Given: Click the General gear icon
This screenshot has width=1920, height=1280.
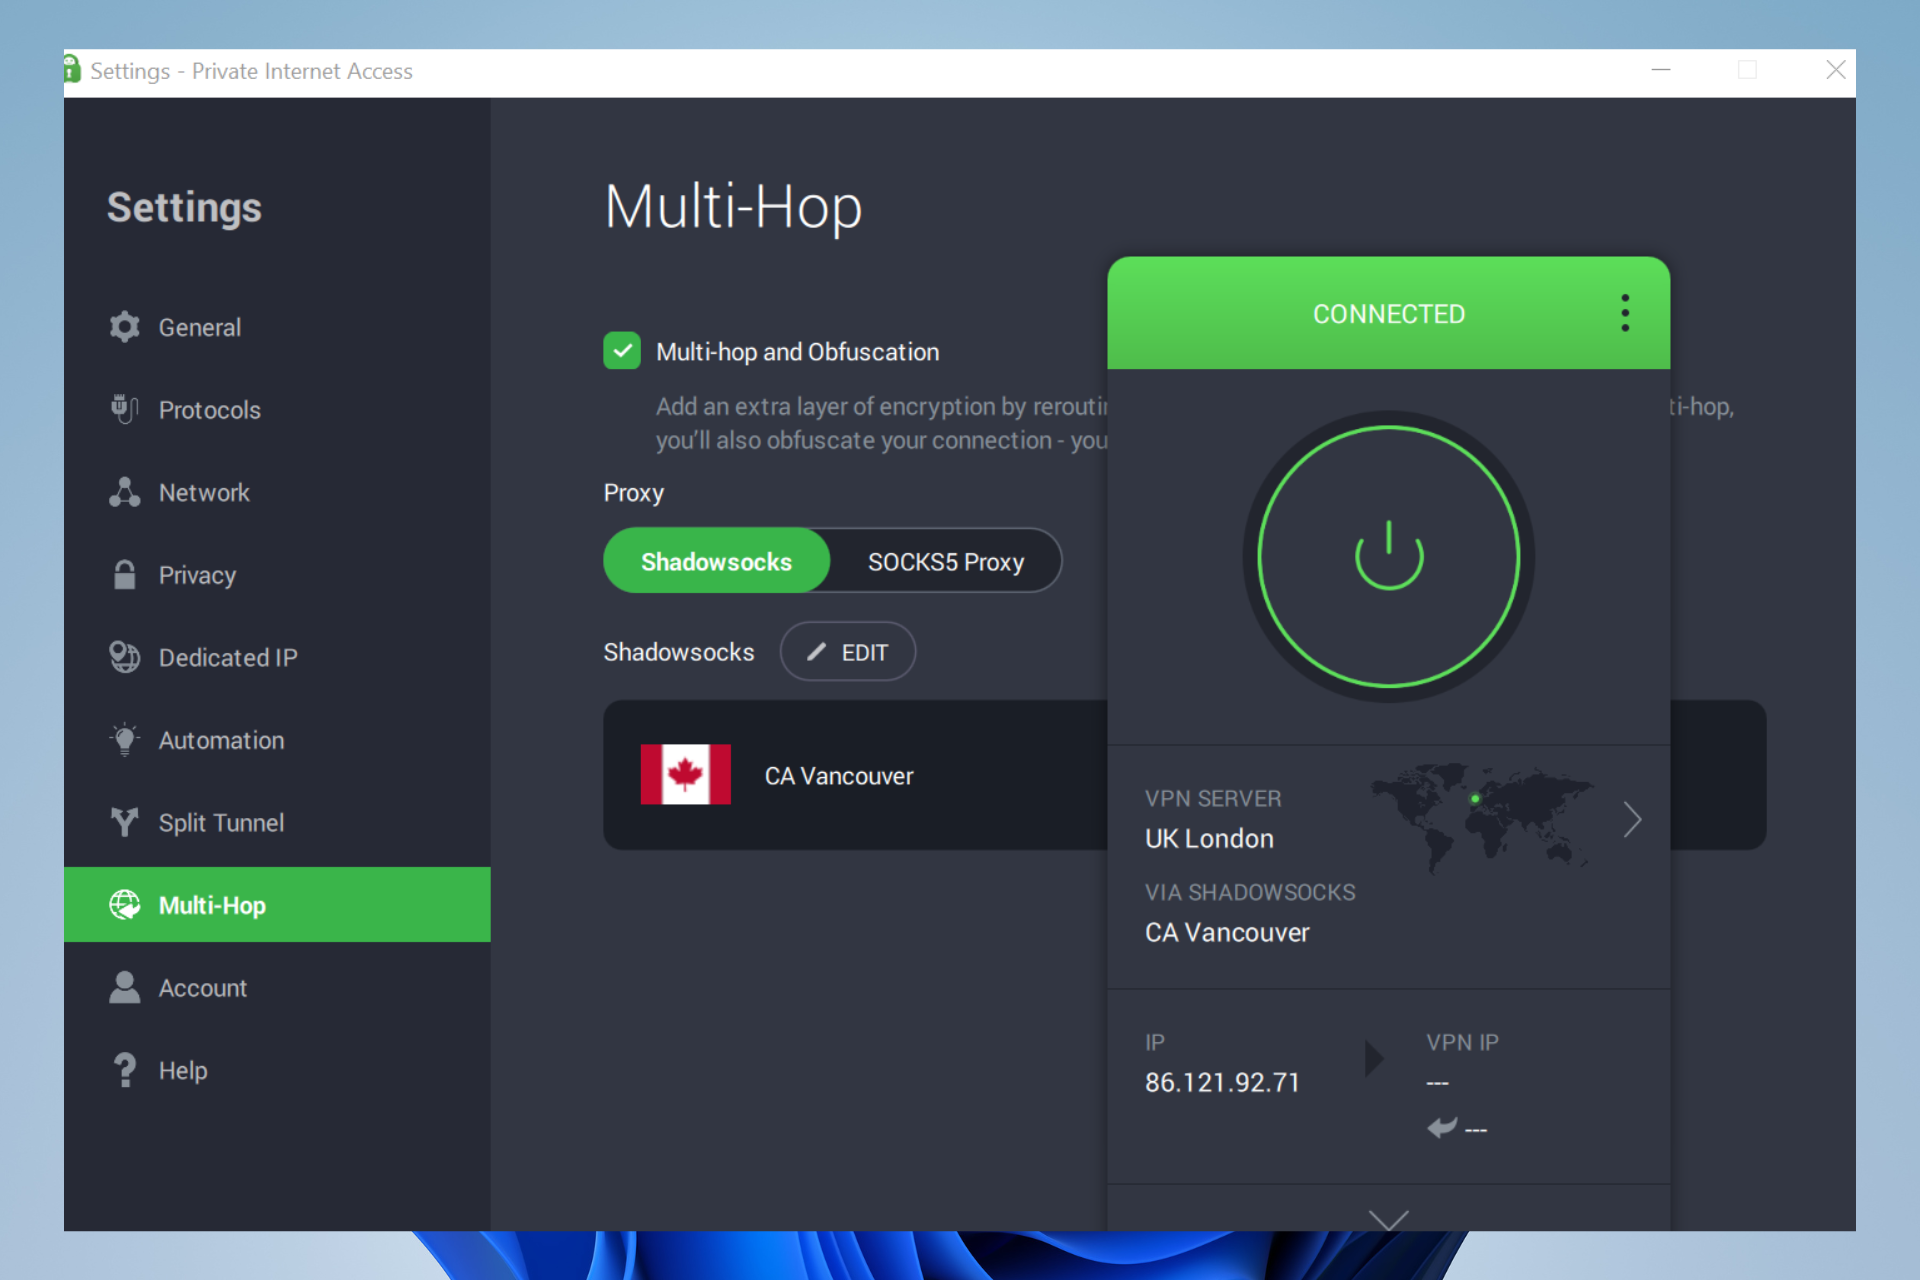Looking at the screenshot, I should pos(125,327).
